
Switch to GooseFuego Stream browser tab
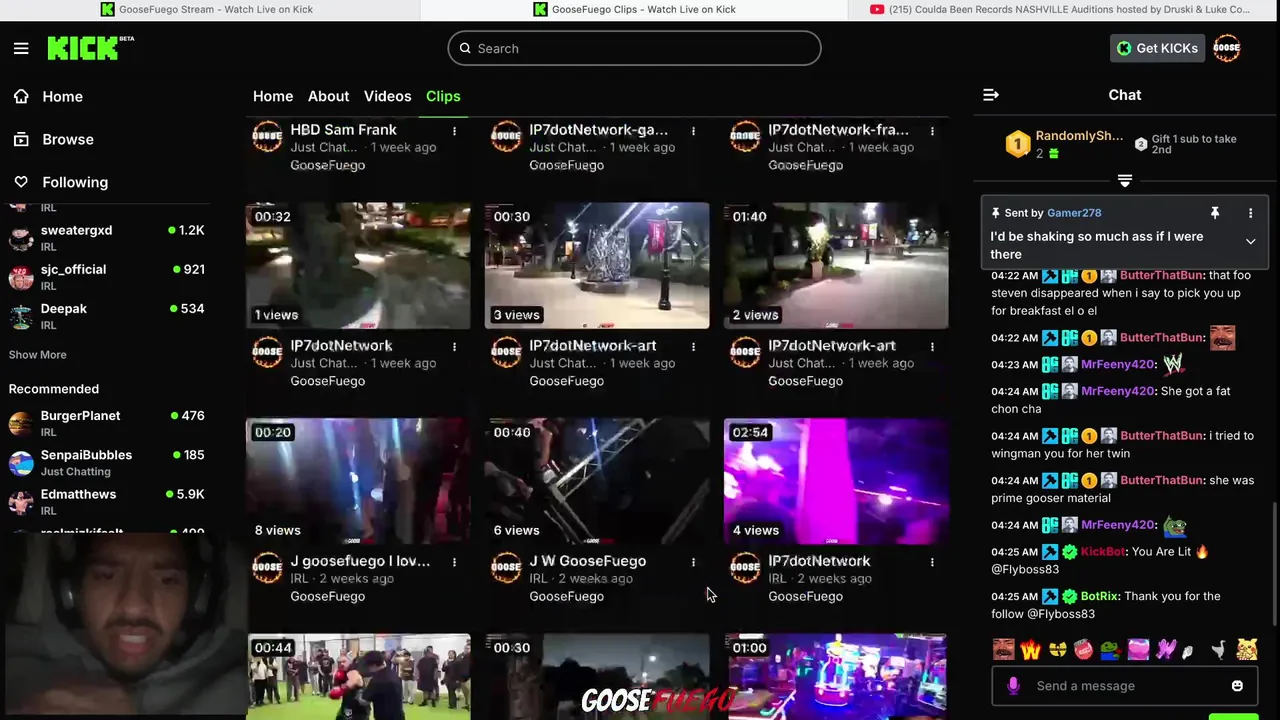pos(208,9)
